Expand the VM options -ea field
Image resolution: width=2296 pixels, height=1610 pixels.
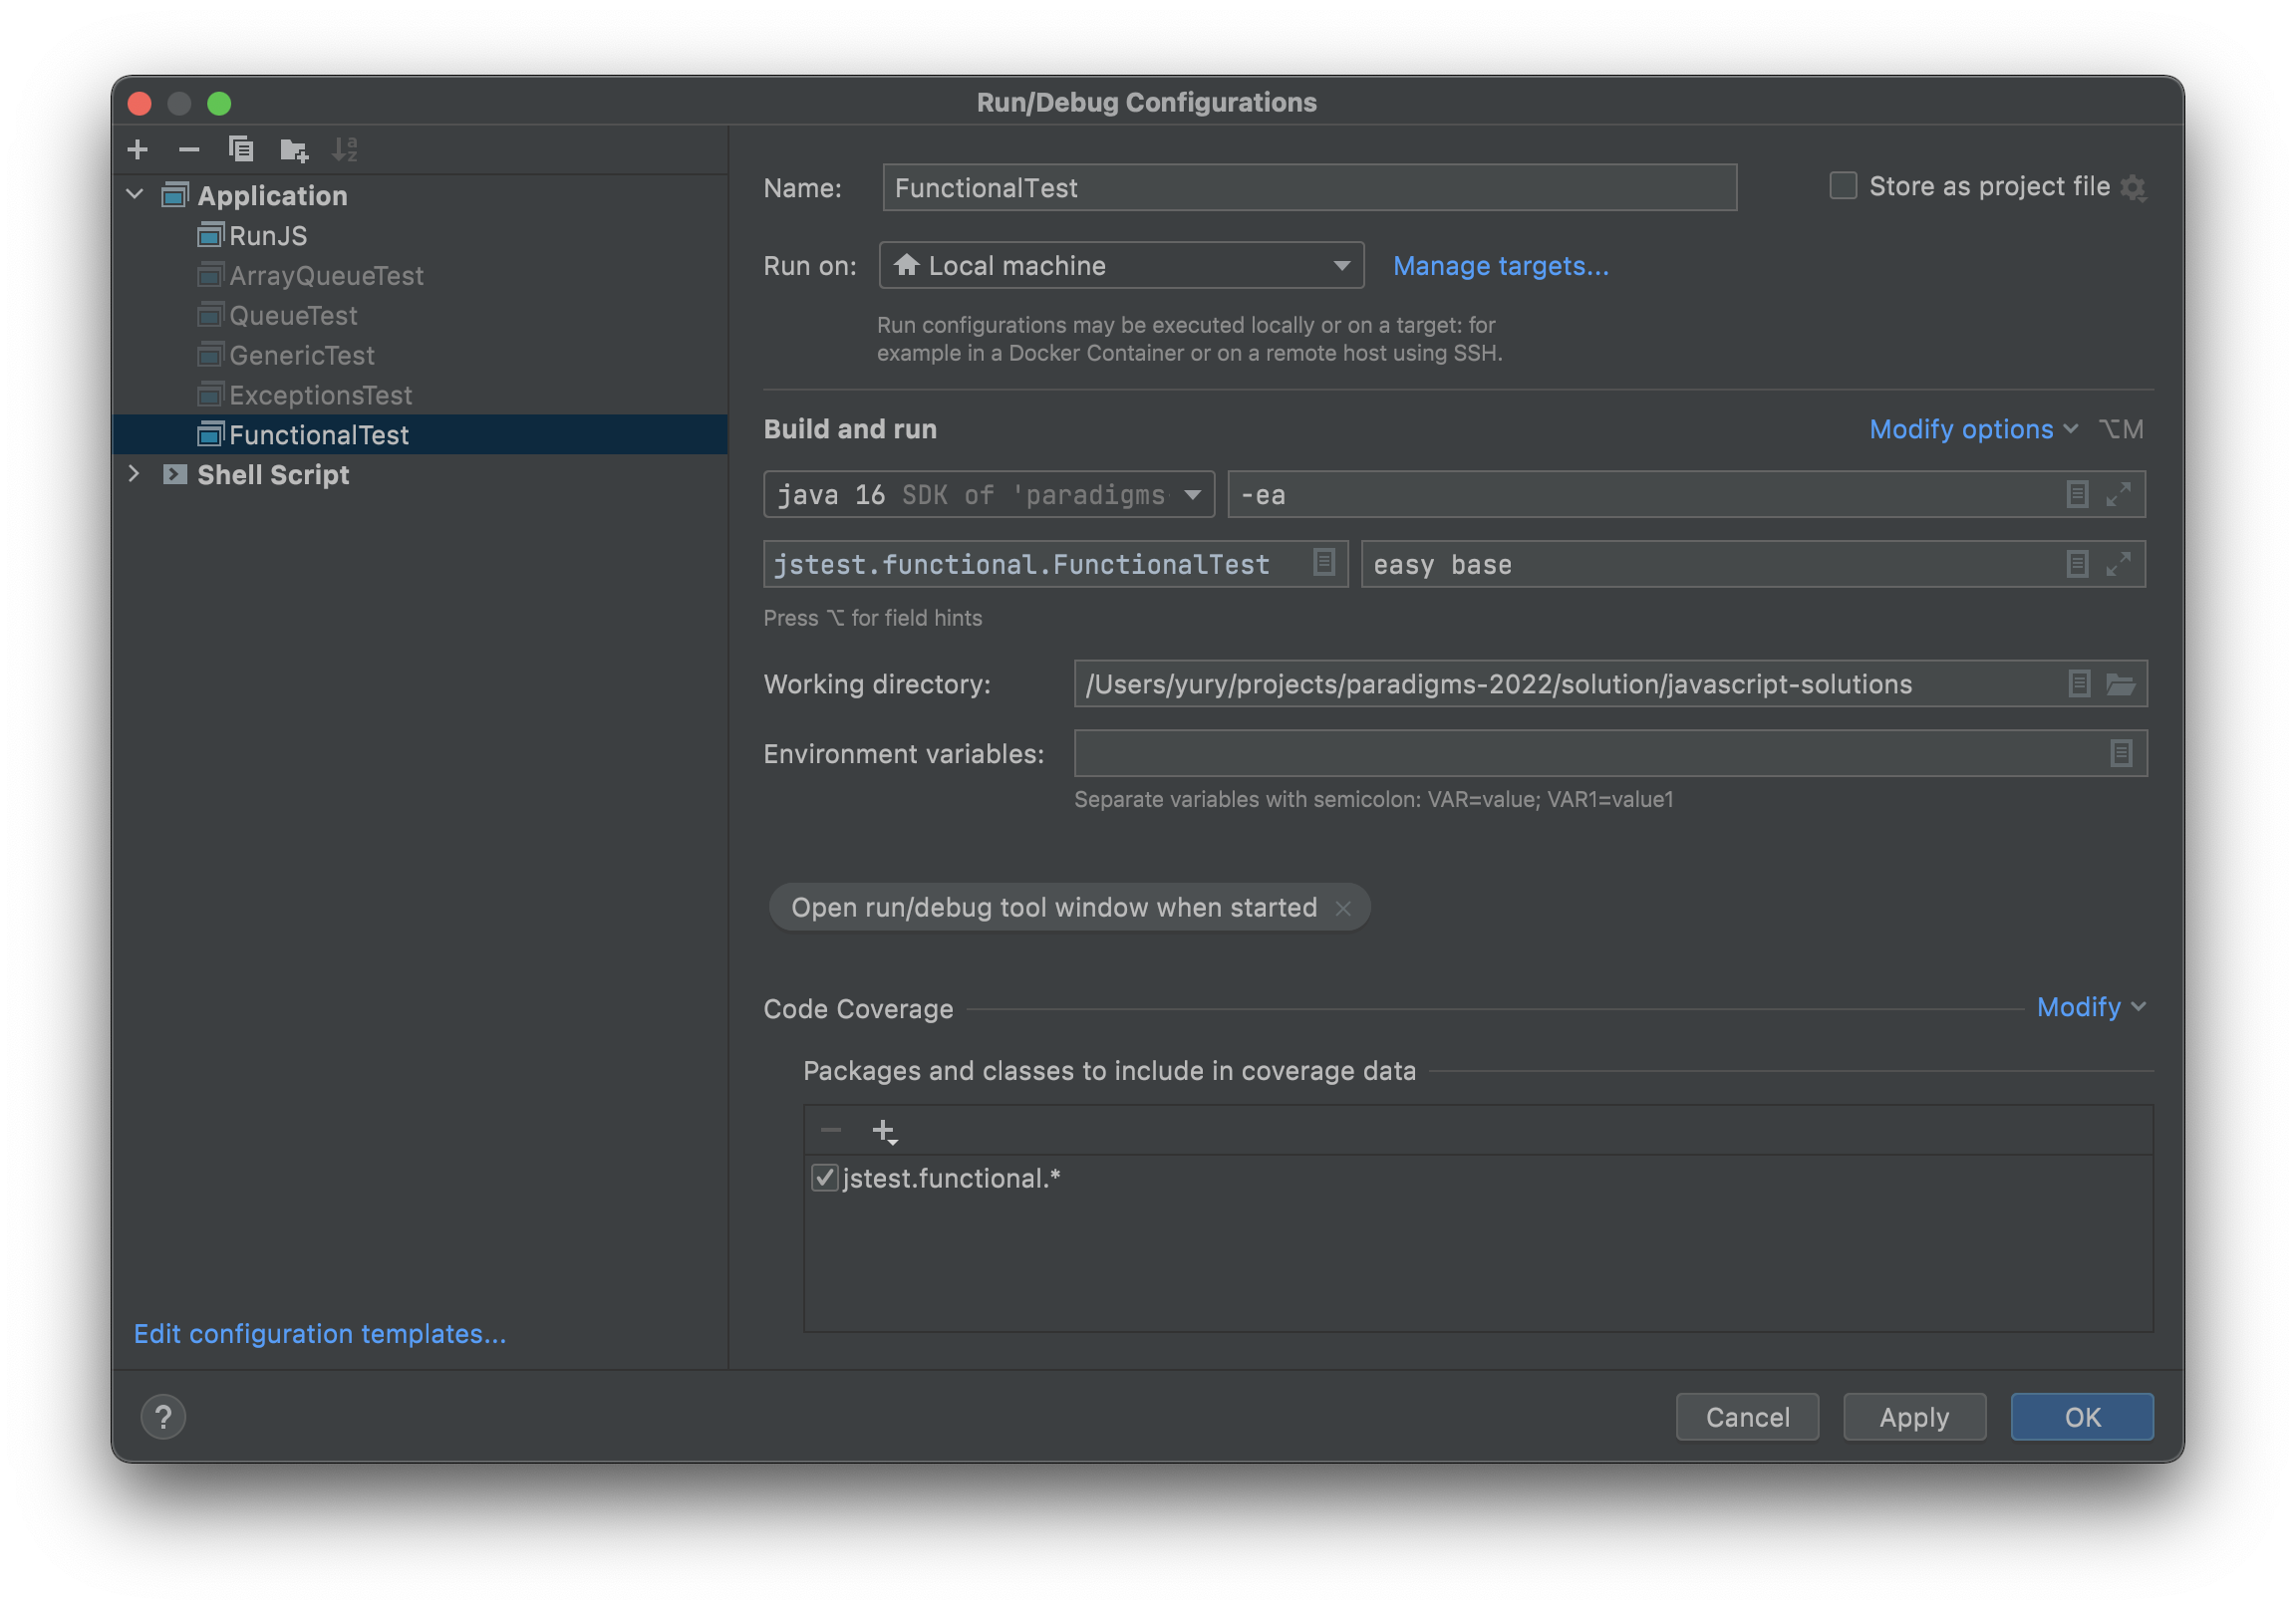pos(2118,495)
